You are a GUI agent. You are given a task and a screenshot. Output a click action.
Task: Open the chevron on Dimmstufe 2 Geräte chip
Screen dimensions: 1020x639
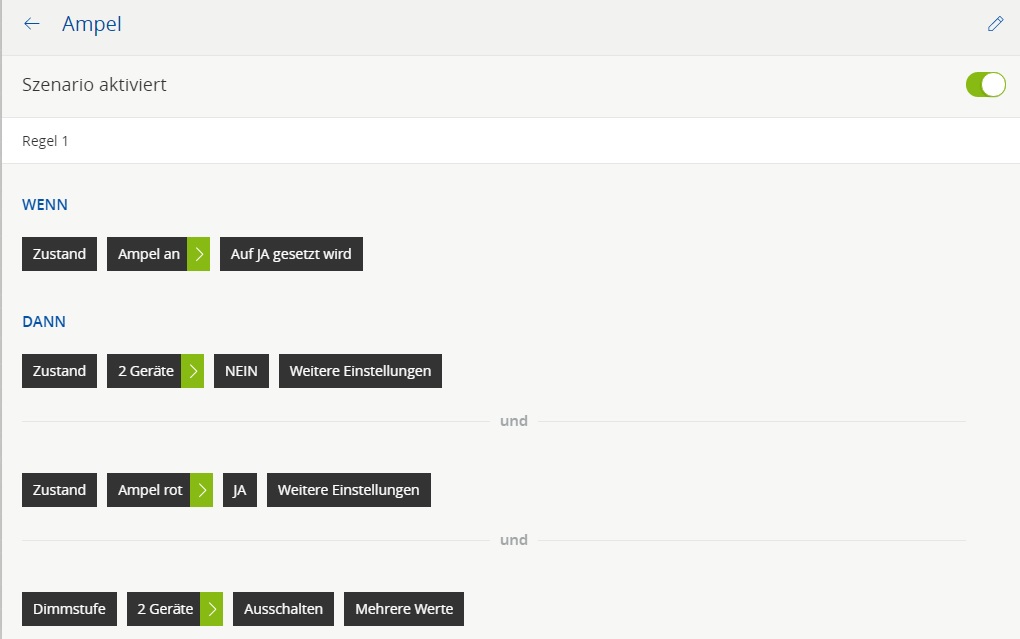pos(211,608)
